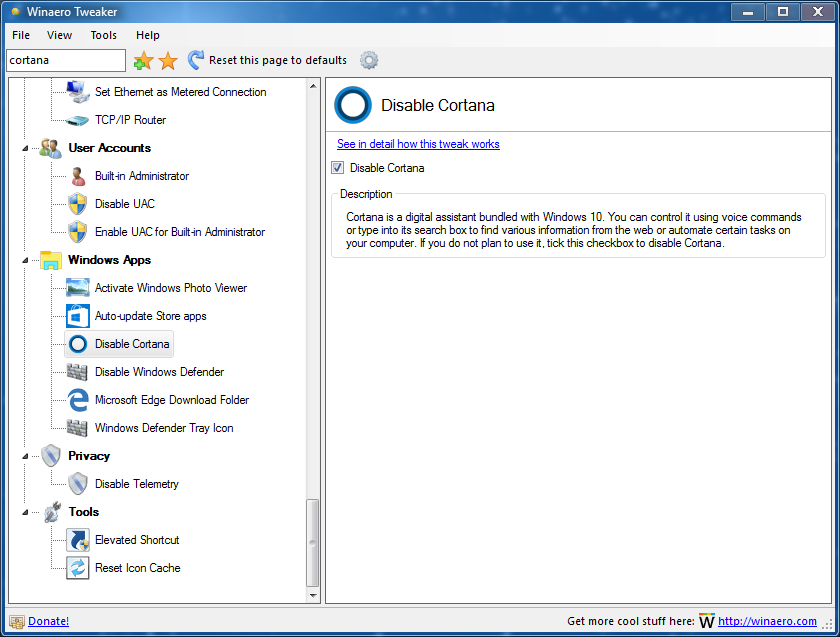Minimize the Winaero Tweaker window

click(x=748, y=12)
